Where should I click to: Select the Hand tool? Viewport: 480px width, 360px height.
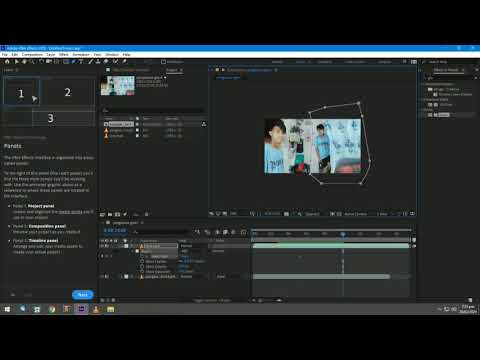click(x=24, y=62)
